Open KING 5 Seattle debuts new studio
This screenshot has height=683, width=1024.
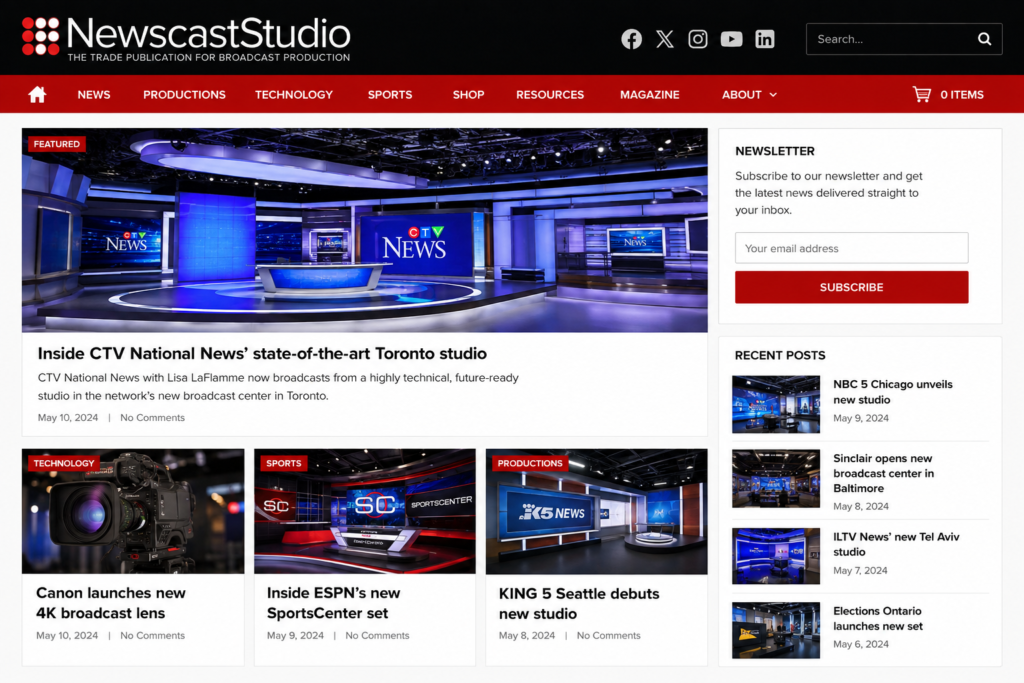pos(579,603)
